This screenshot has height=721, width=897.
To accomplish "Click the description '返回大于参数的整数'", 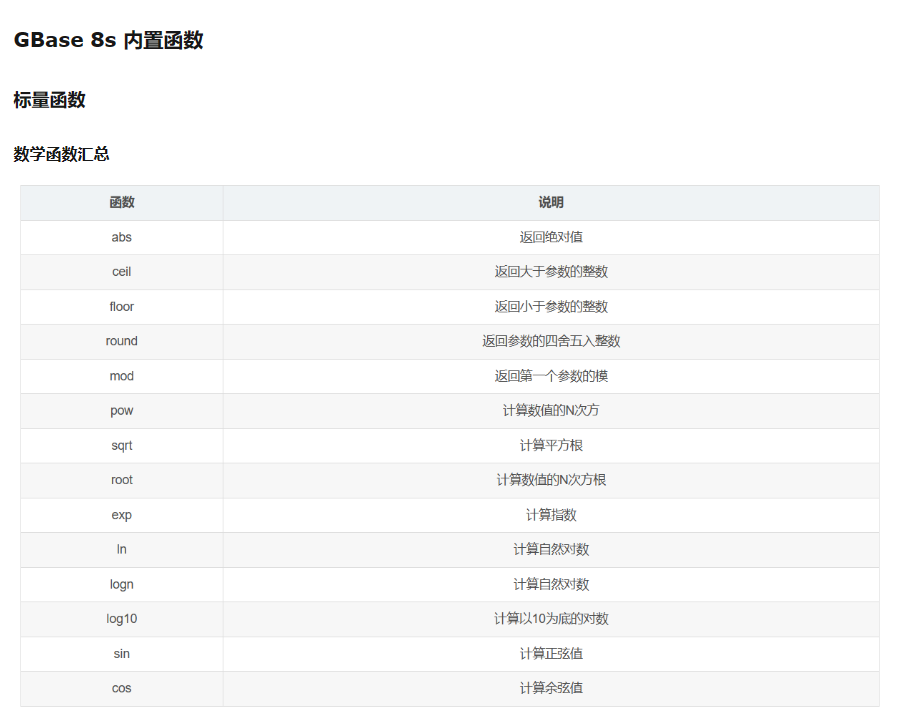I will (551, 272).
